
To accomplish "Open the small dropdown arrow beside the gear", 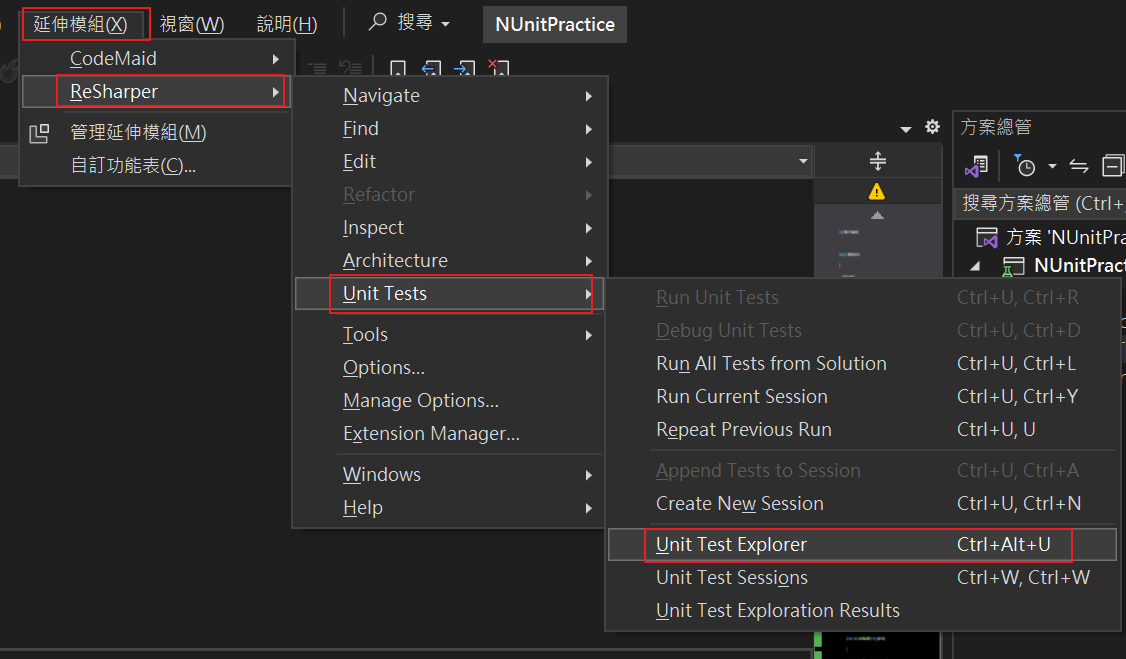I will click(x=906, y=129).
